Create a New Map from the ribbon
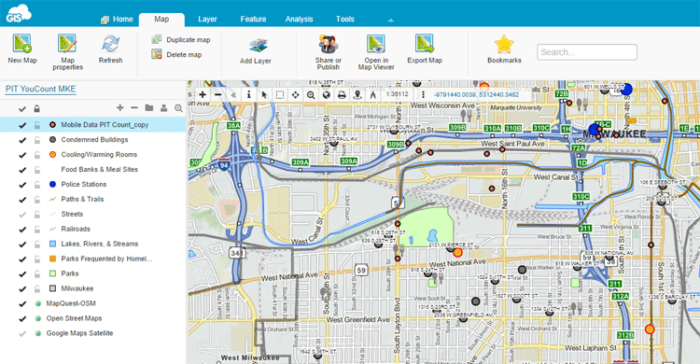Image resolution: width=700 pixels, height=364 pixels. click(x=22, y=49)
